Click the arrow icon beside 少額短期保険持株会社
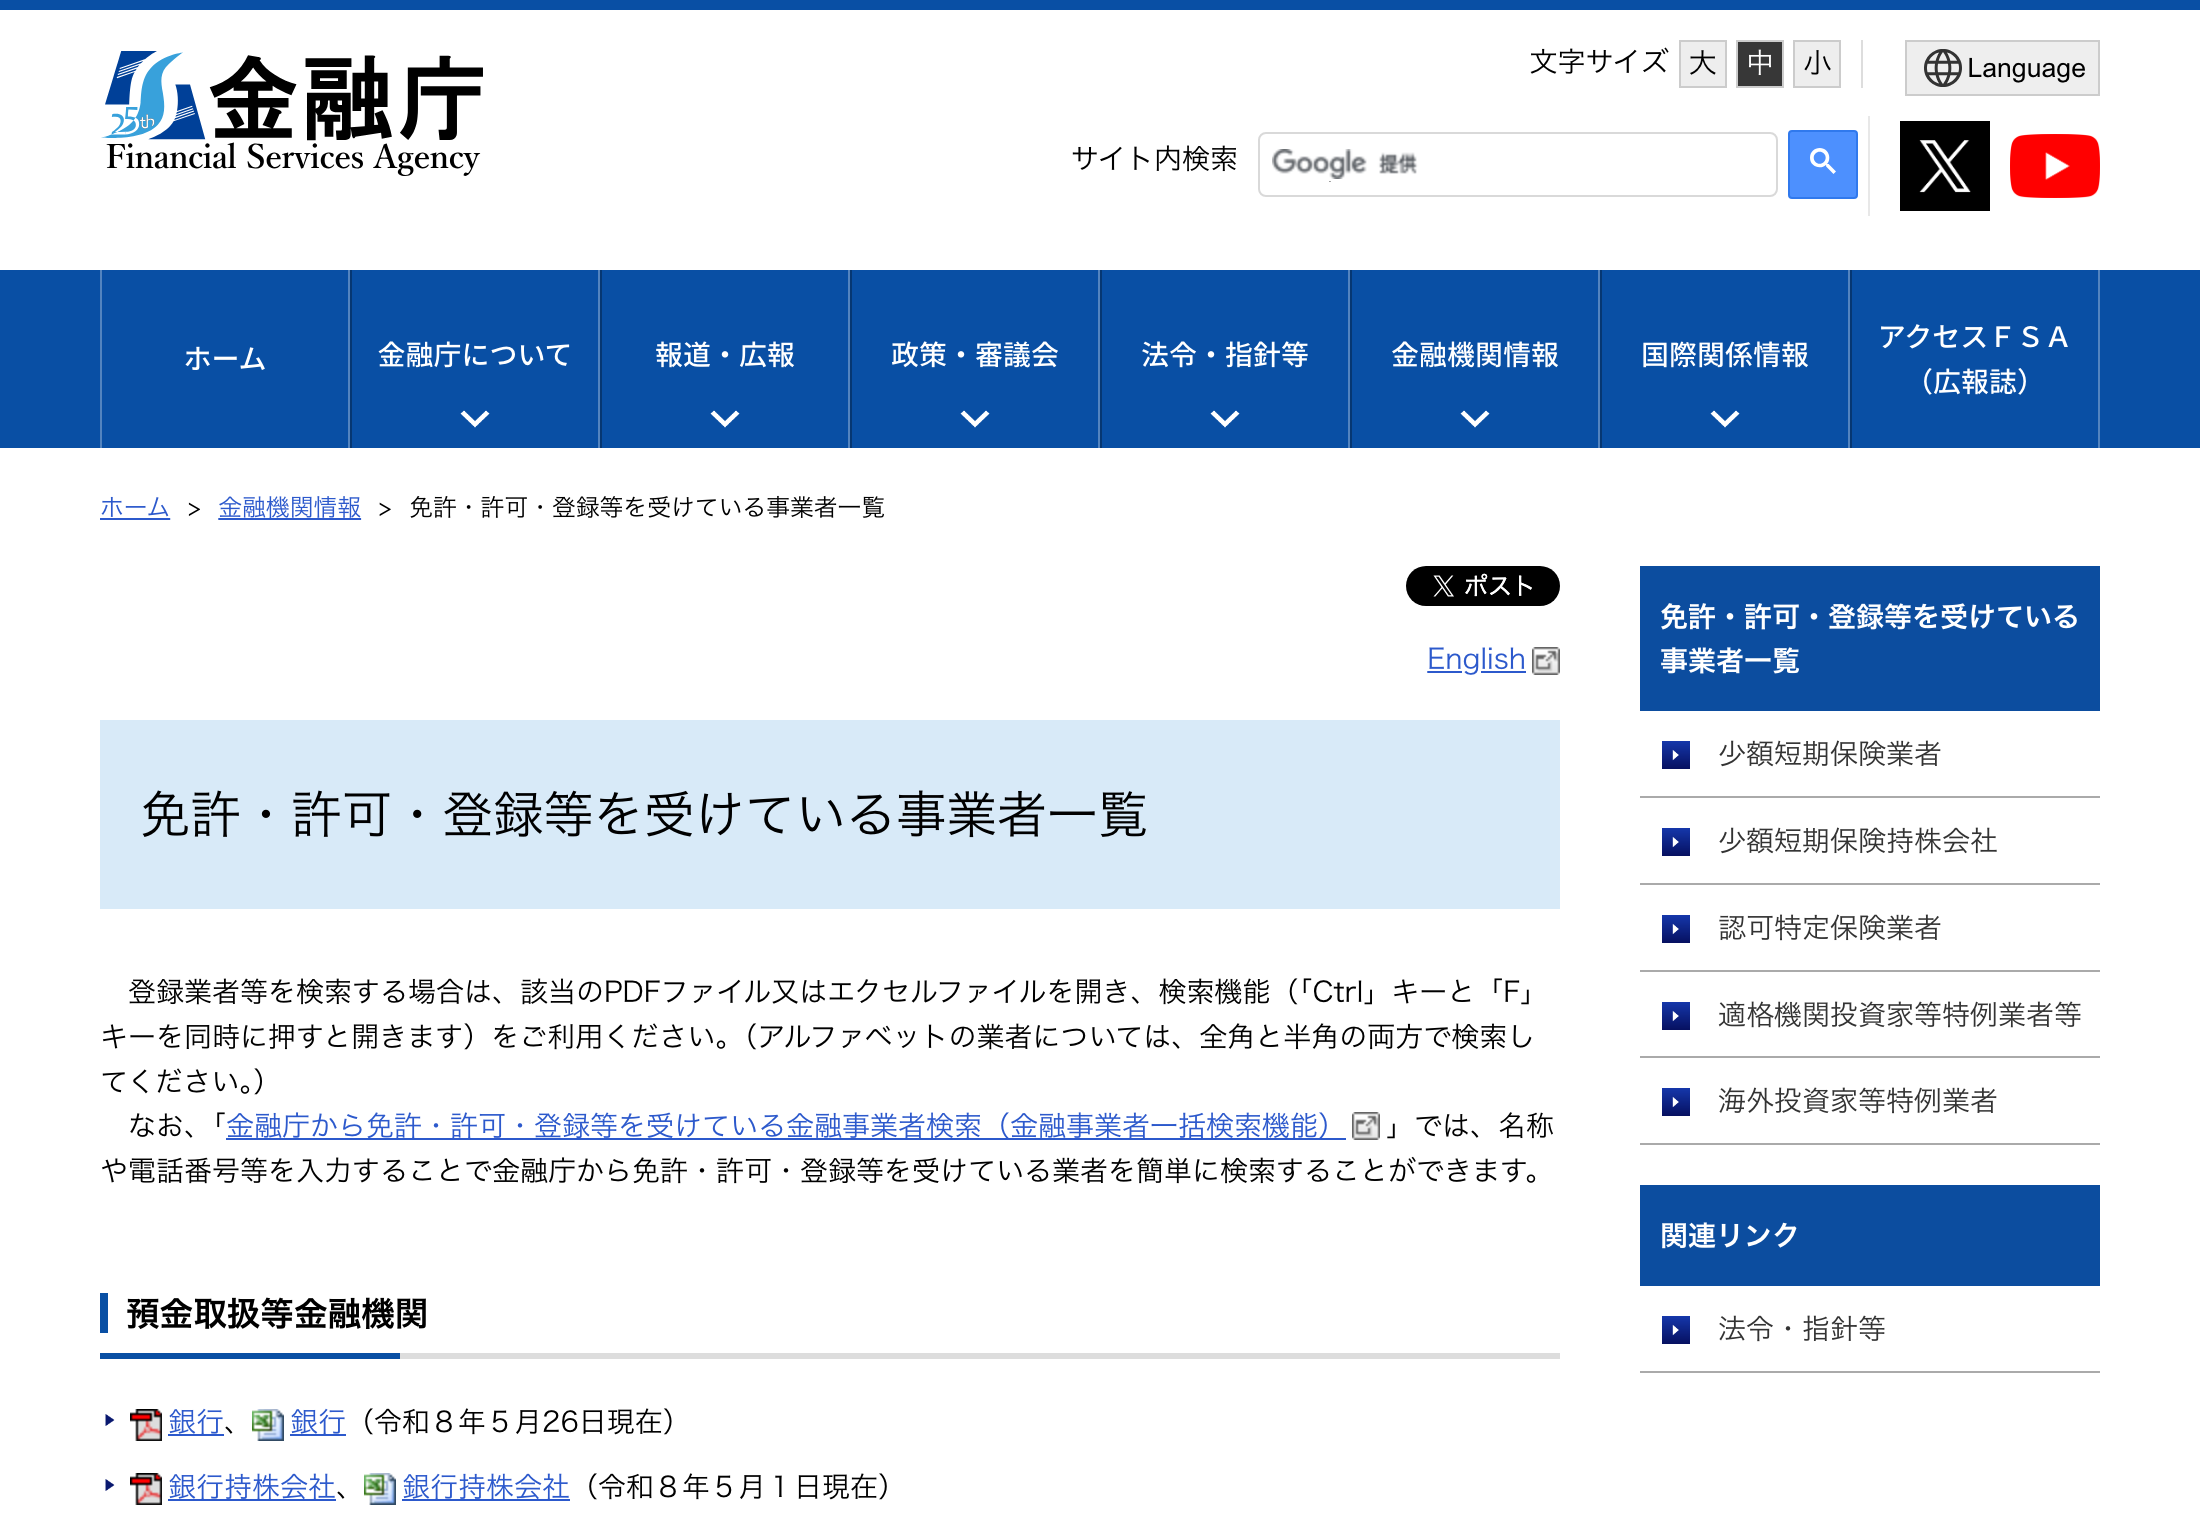The image size is (2200, 1520). pyautogui.click(x=1676, y=841)
